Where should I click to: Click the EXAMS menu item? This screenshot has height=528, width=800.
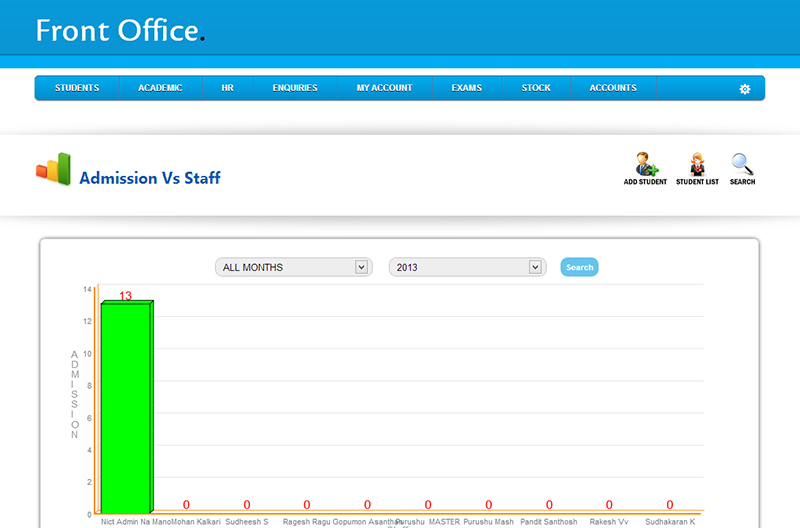(466, 88)
